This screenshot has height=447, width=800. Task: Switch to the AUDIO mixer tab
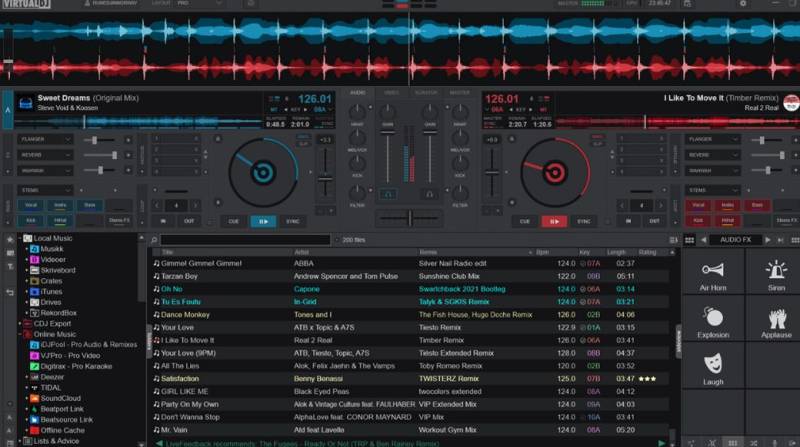tap(358, 92)
